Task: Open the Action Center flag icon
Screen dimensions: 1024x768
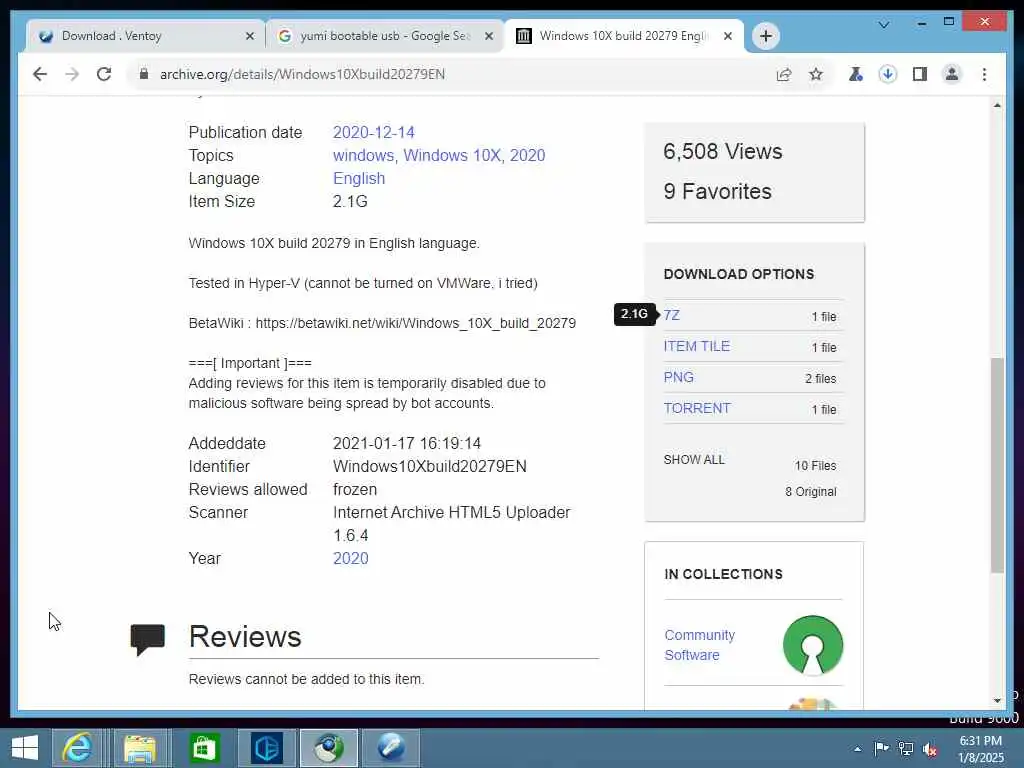Action: click(x=882, y=748)
